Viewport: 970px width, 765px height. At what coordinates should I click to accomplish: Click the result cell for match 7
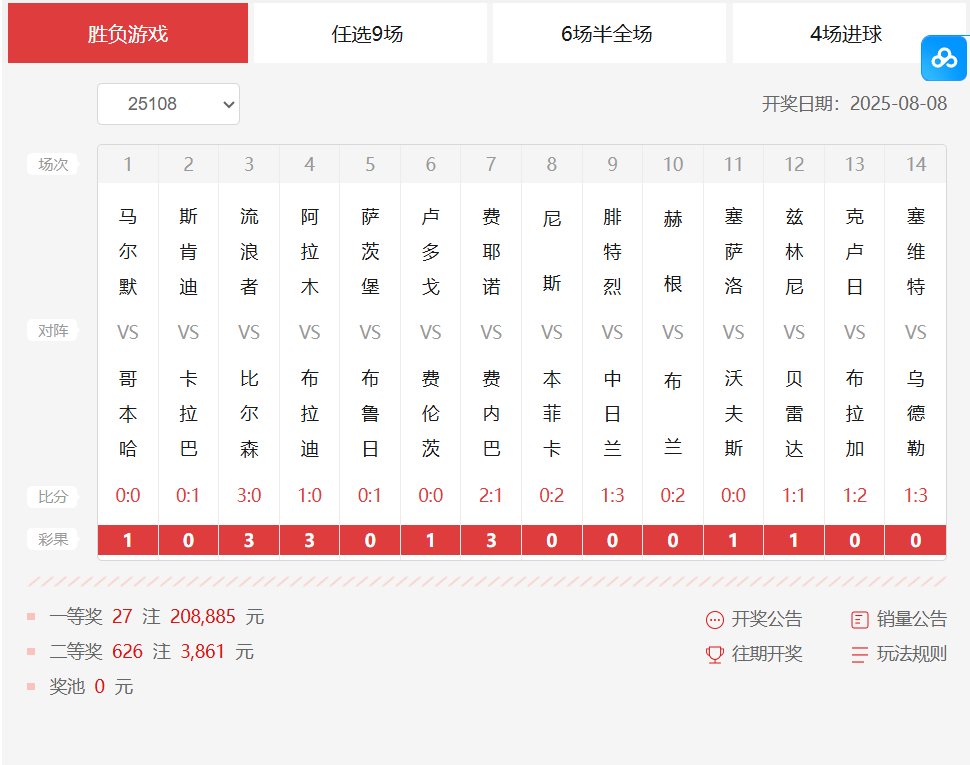[491, 541]
